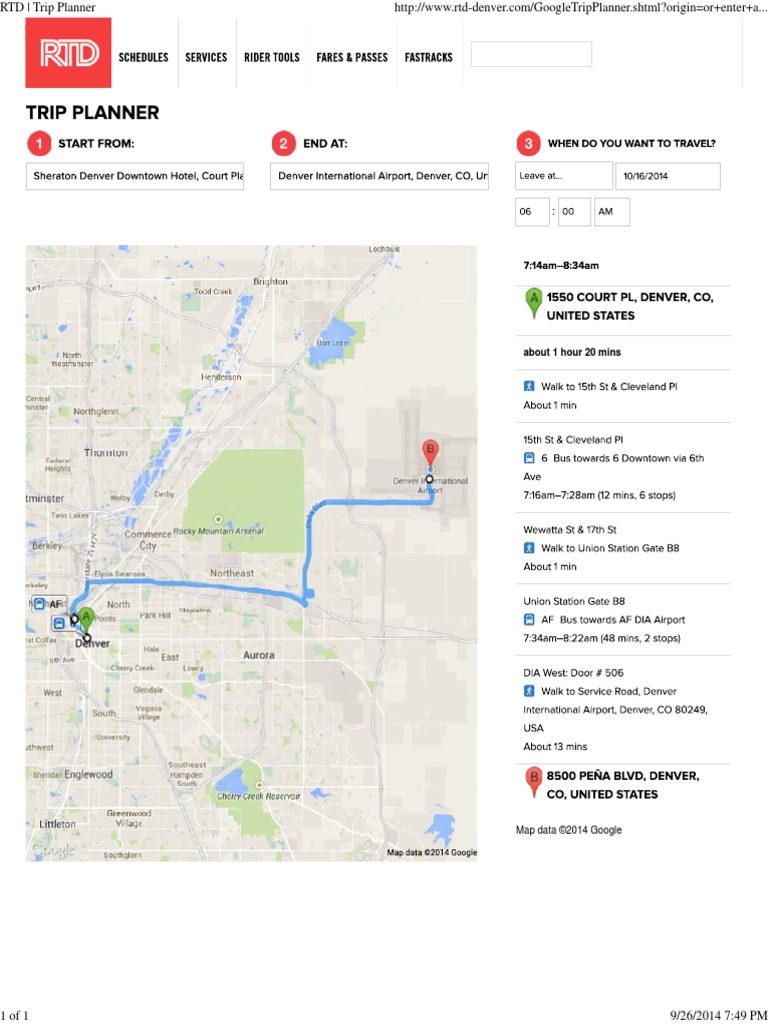The image size is (768, 1024).
Task: Click '7:34am–8:22am (48 mins, 2 stops)' text
Action: pyautogui.click(x=601, y=638)
